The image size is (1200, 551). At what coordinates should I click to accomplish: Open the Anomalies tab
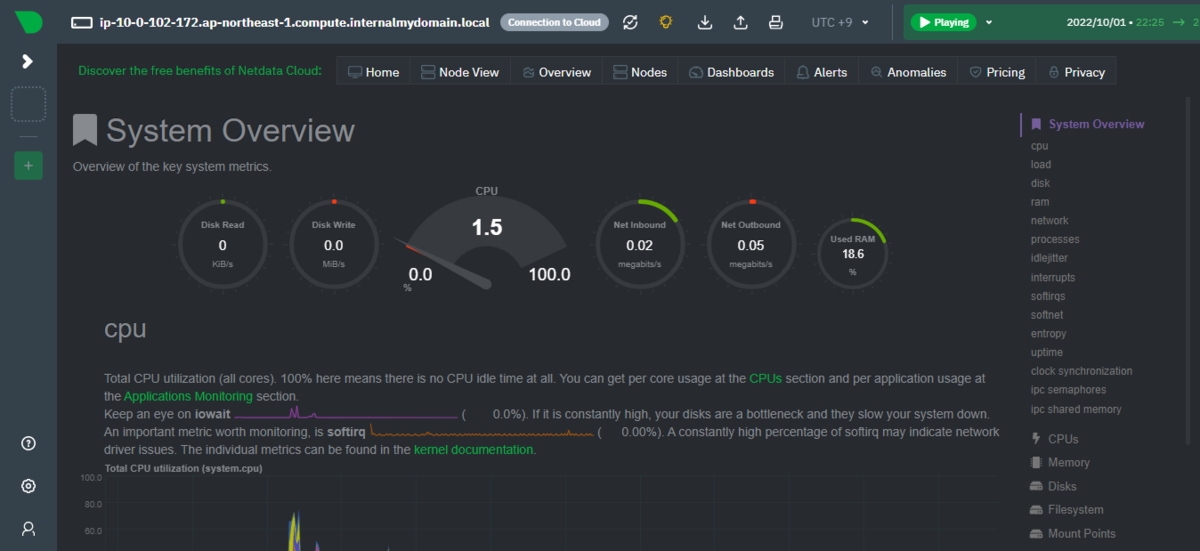tap(908, 72)
